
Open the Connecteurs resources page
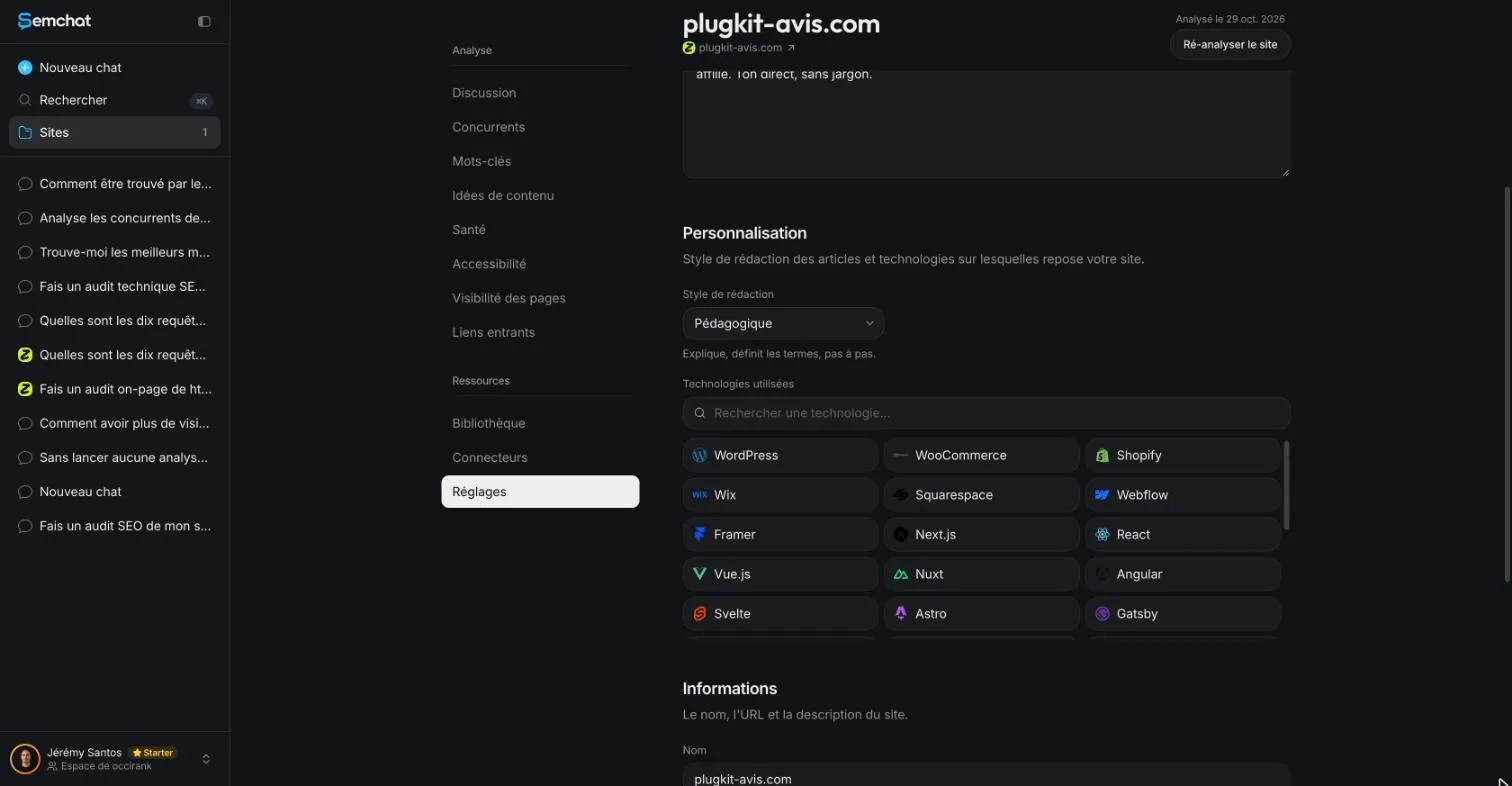click(x=490, y=457)
